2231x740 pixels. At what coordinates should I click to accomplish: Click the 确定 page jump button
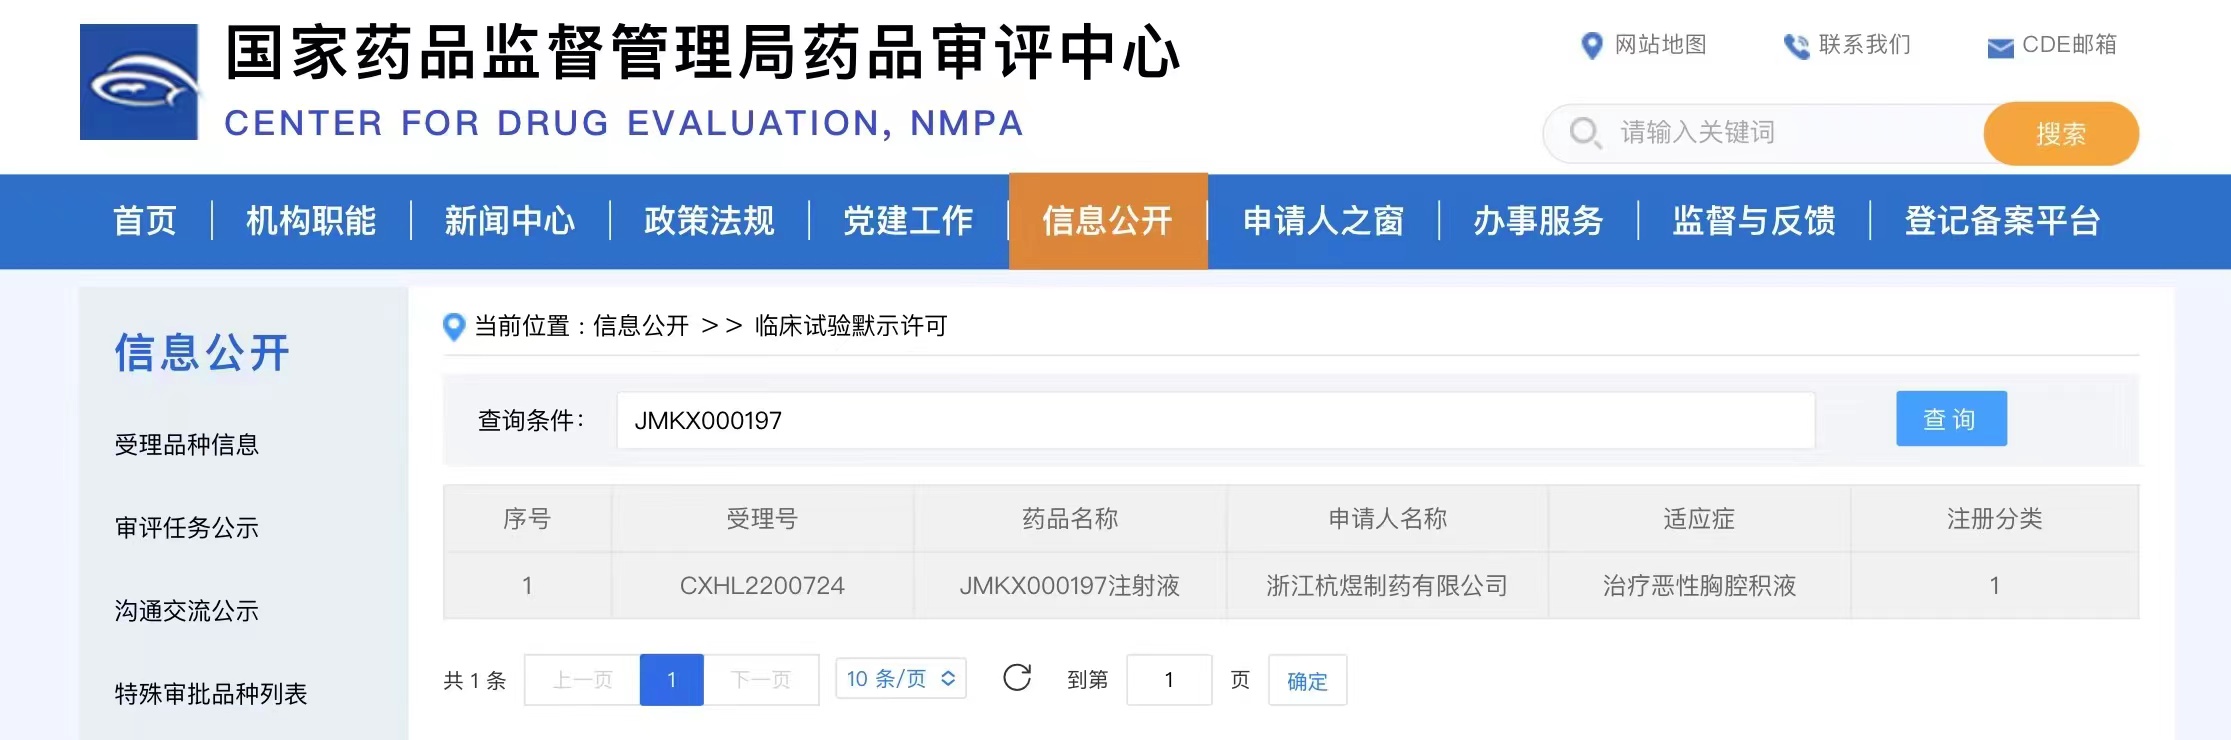[x=1307, y=680]
